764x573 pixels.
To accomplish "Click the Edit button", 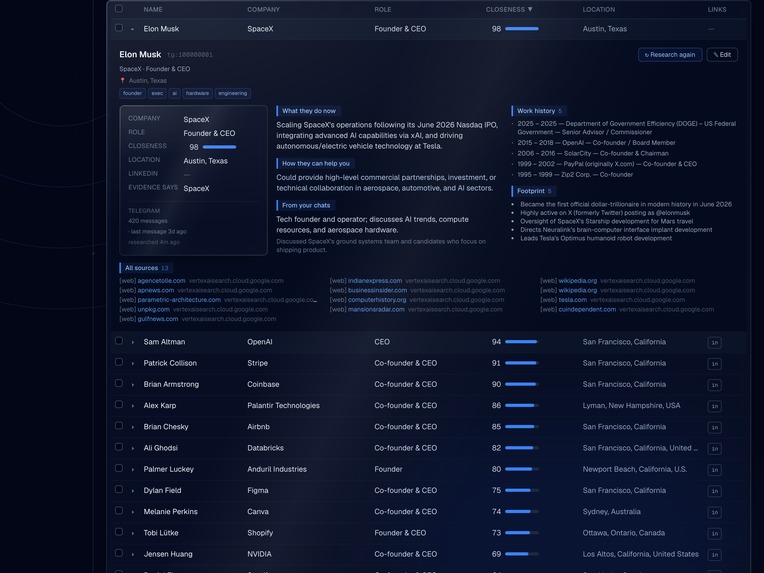I will click(722, 55).
